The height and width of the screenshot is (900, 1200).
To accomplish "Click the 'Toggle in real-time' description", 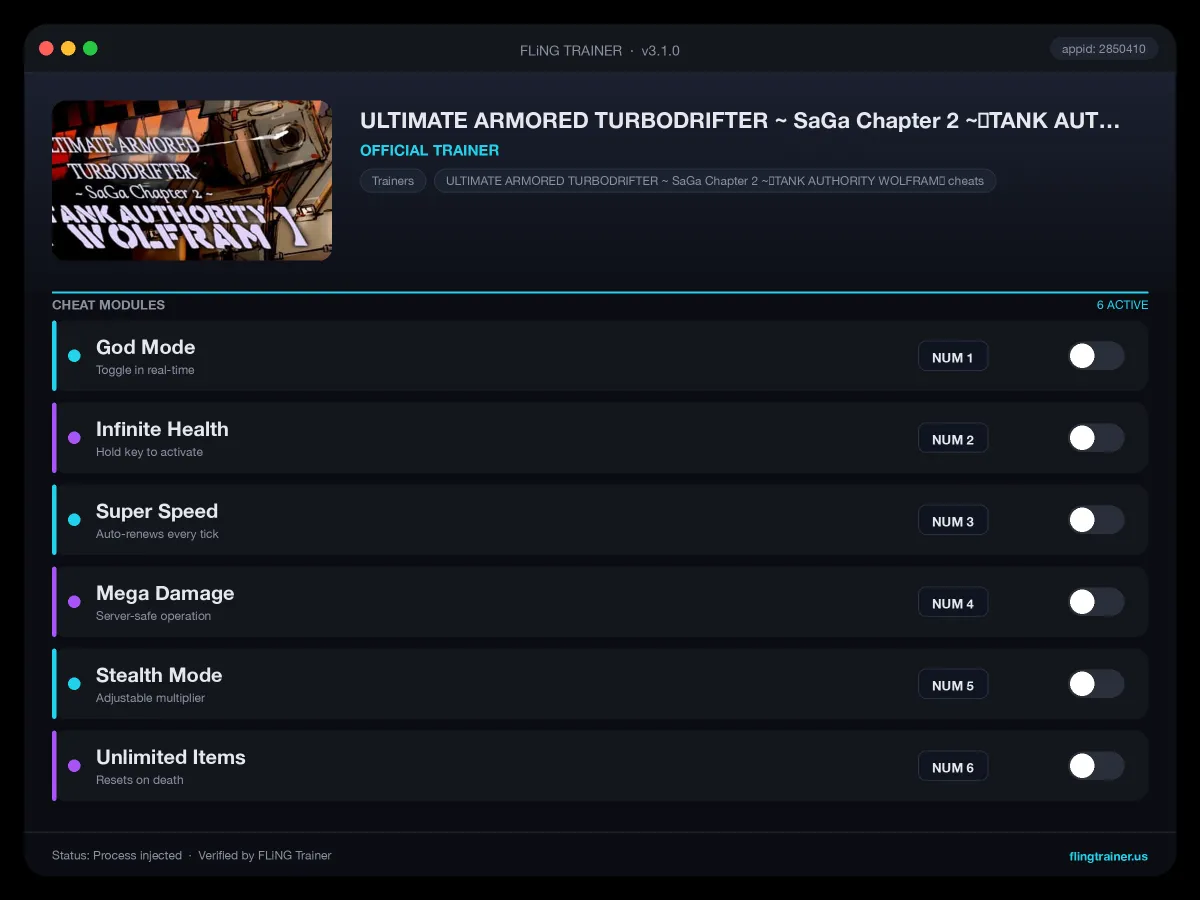I will point(145,370).
